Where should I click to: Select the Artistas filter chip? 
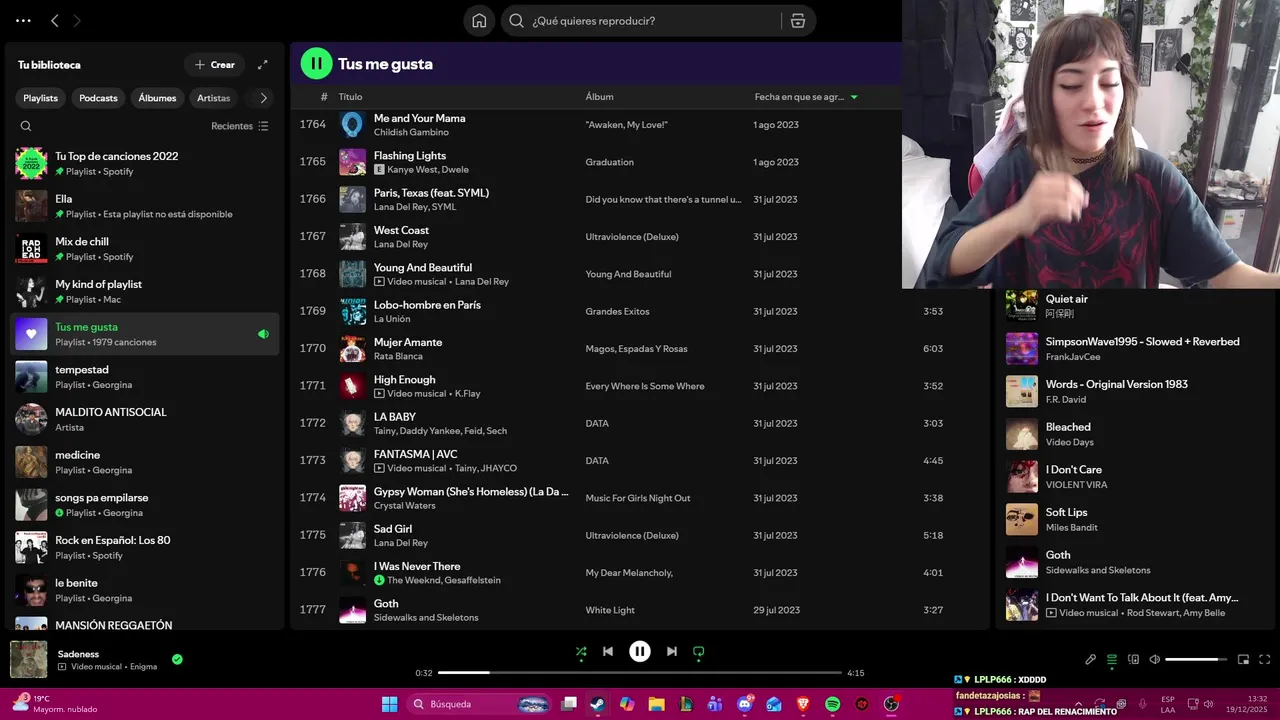pos(214,98)
